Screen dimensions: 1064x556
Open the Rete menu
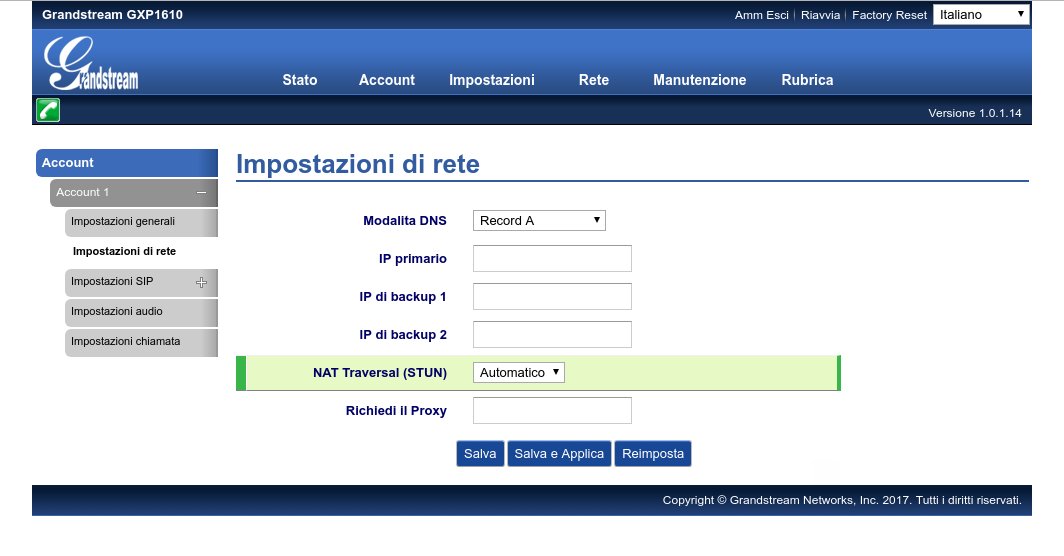click(594, 80)
